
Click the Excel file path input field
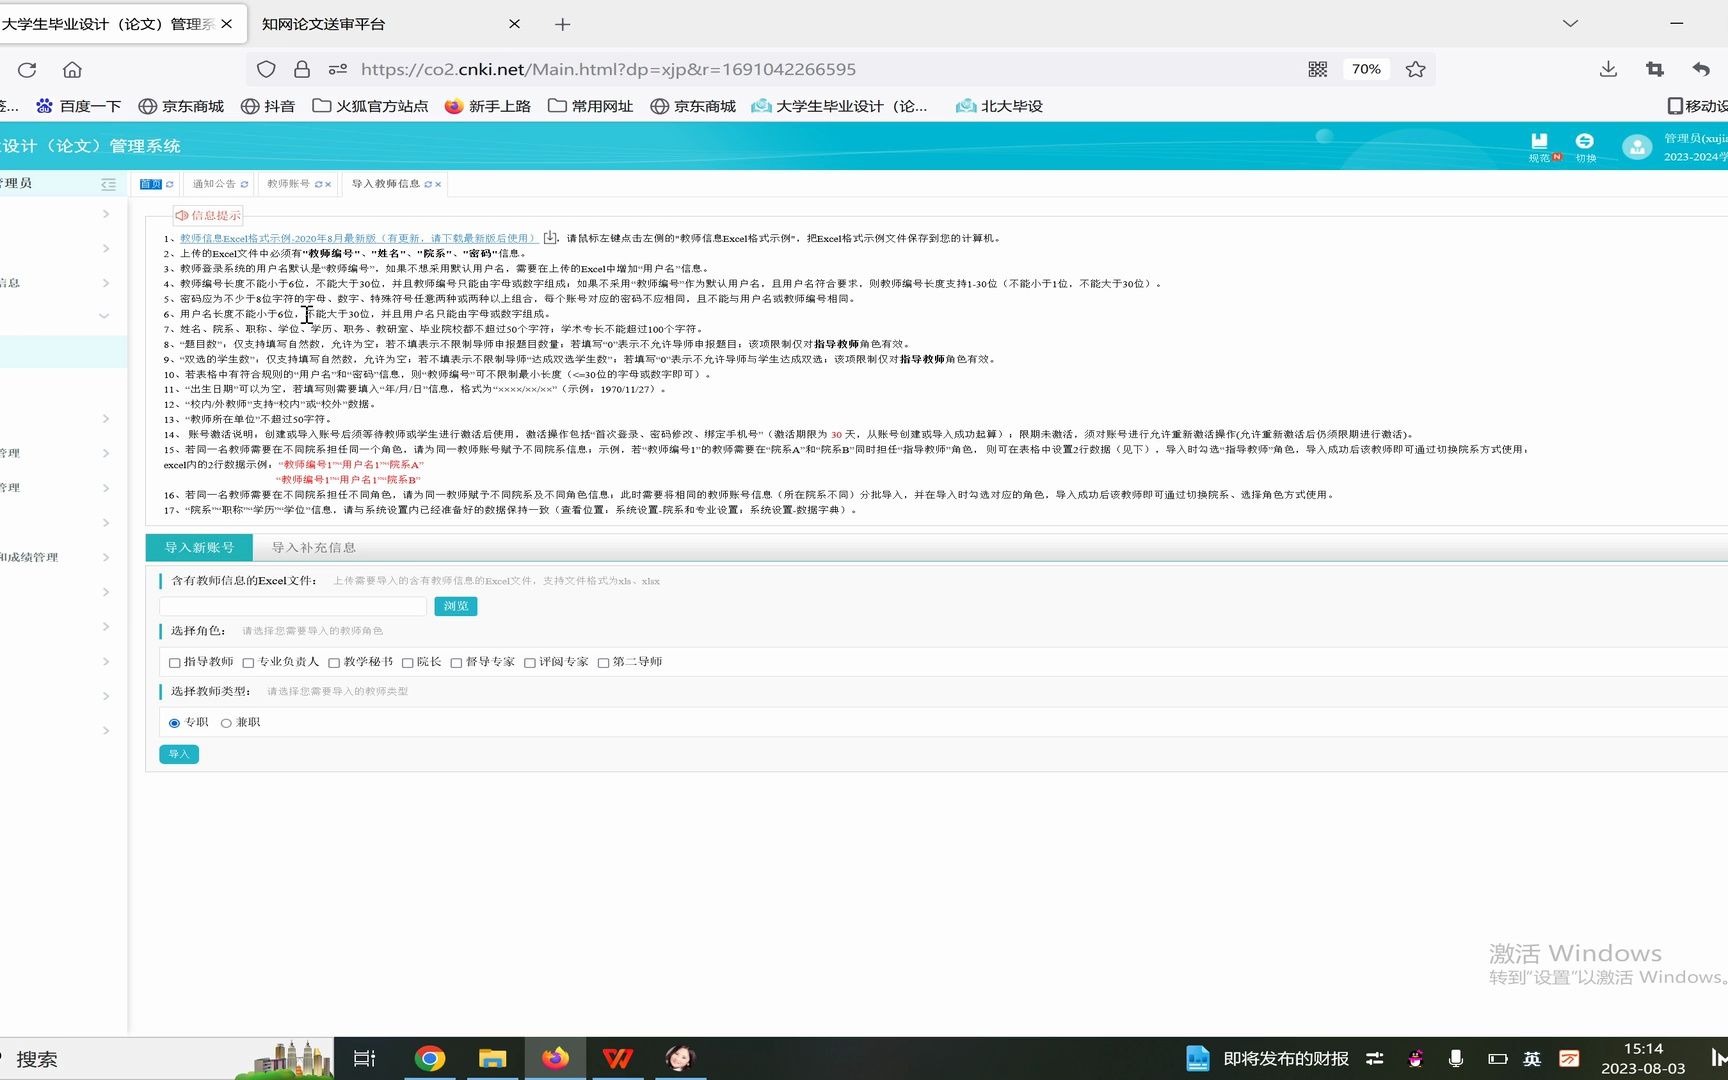click(x=291, y=606)
